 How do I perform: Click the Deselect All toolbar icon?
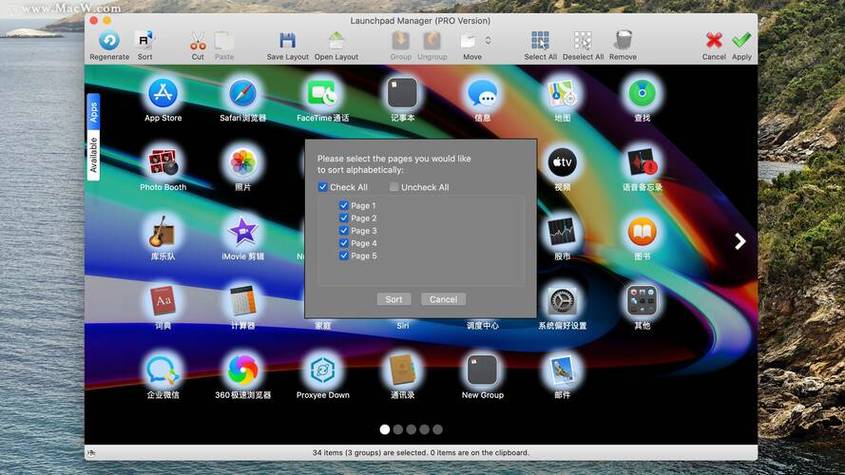pyautogui.click(x=583, y=41)
